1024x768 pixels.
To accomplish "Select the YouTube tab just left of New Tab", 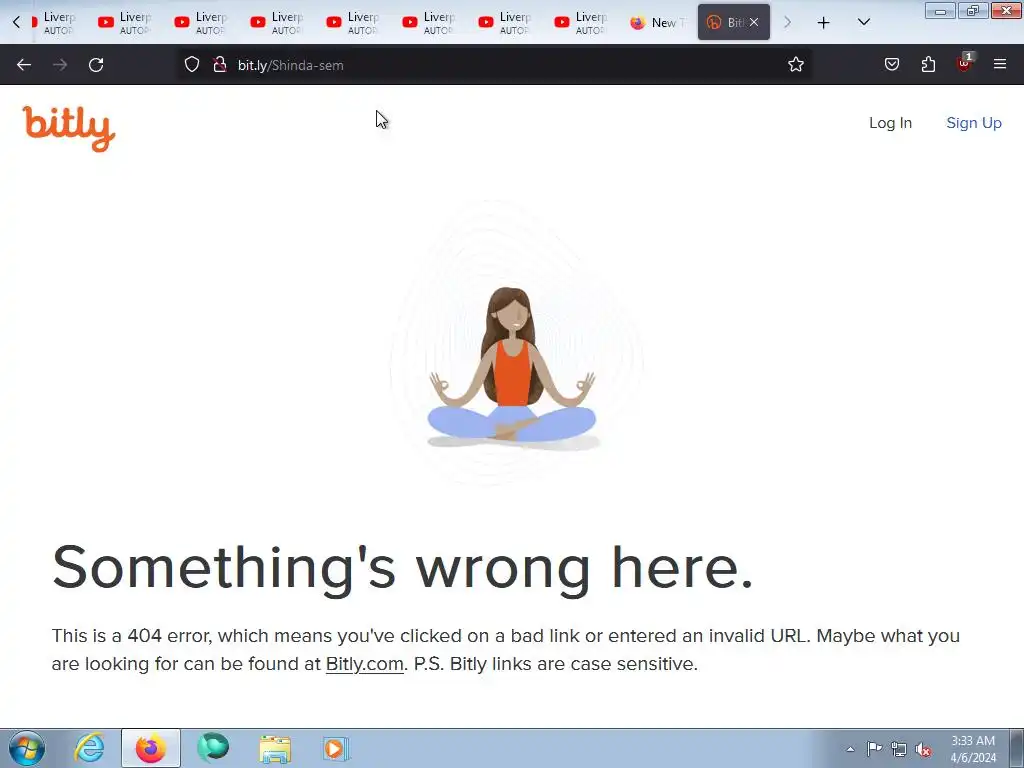I will (581, 22).
